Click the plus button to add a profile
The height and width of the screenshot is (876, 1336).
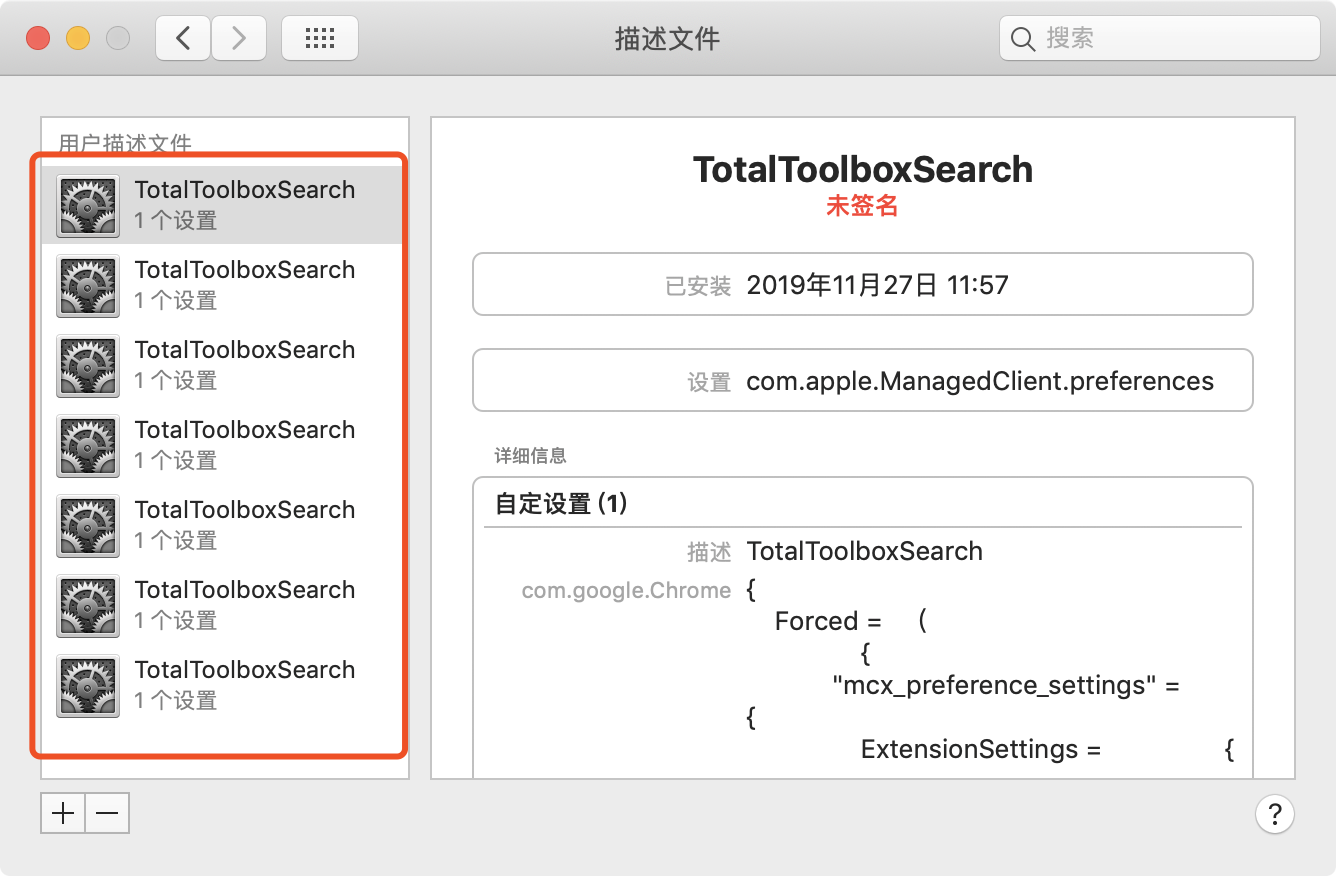[x=63, y=813]
